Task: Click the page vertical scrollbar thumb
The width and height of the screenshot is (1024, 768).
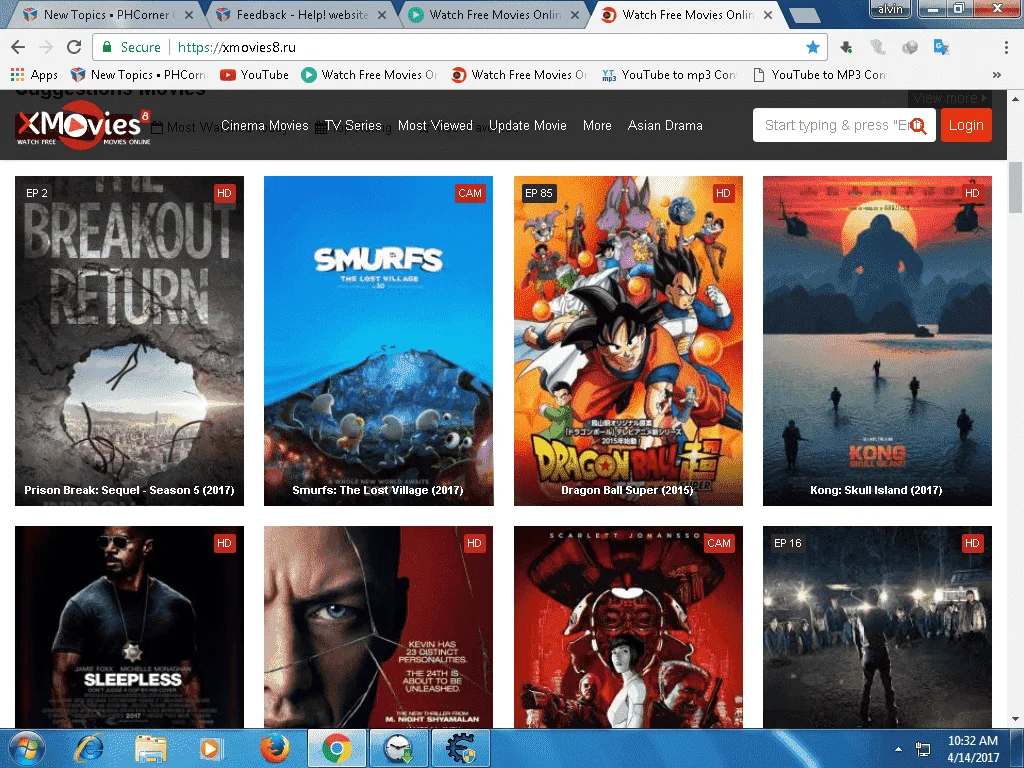Action: point(1015,187)
